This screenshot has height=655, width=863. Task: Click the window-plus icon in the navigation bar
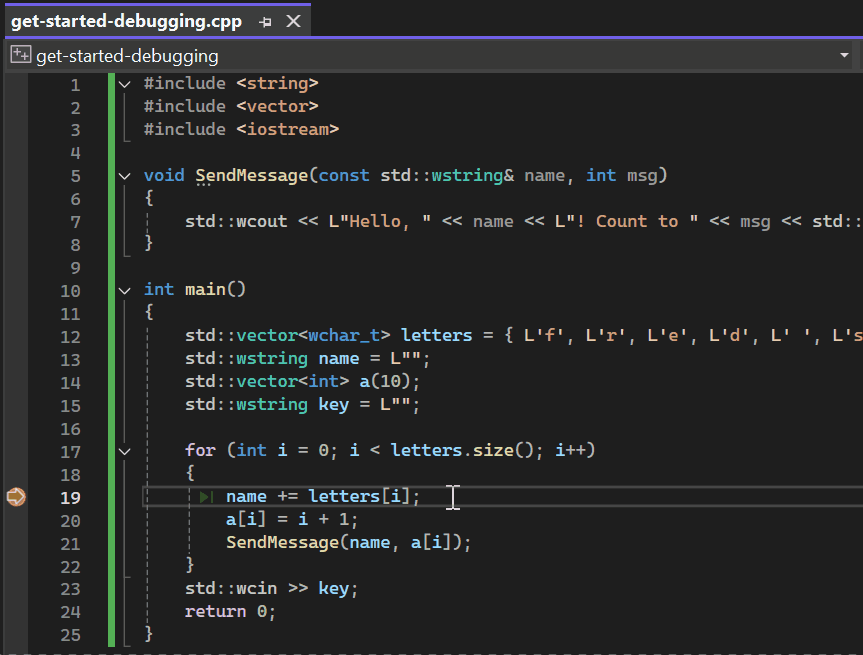click(x=20, y=56)
